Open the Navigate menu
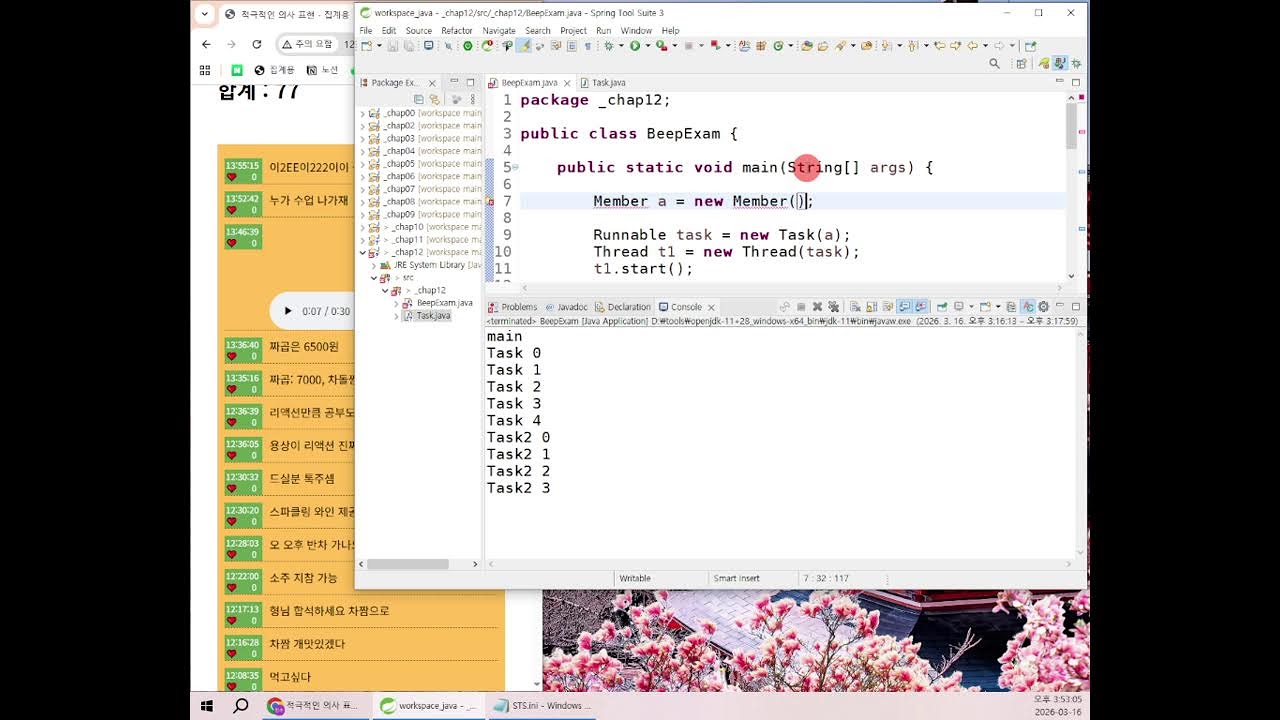 point(499,30)
